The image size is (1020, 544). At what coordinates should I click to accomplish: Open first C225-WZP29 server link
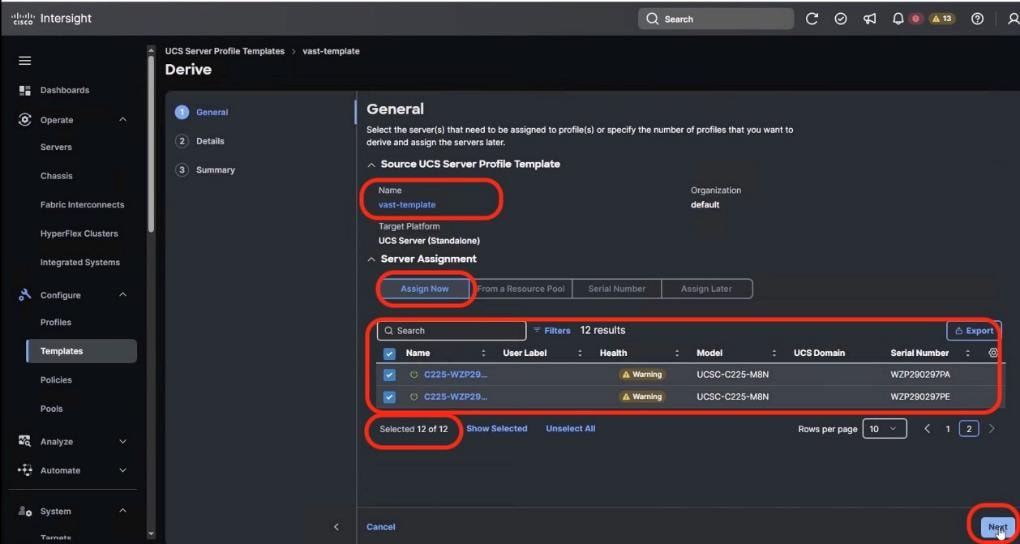point(455,375)
